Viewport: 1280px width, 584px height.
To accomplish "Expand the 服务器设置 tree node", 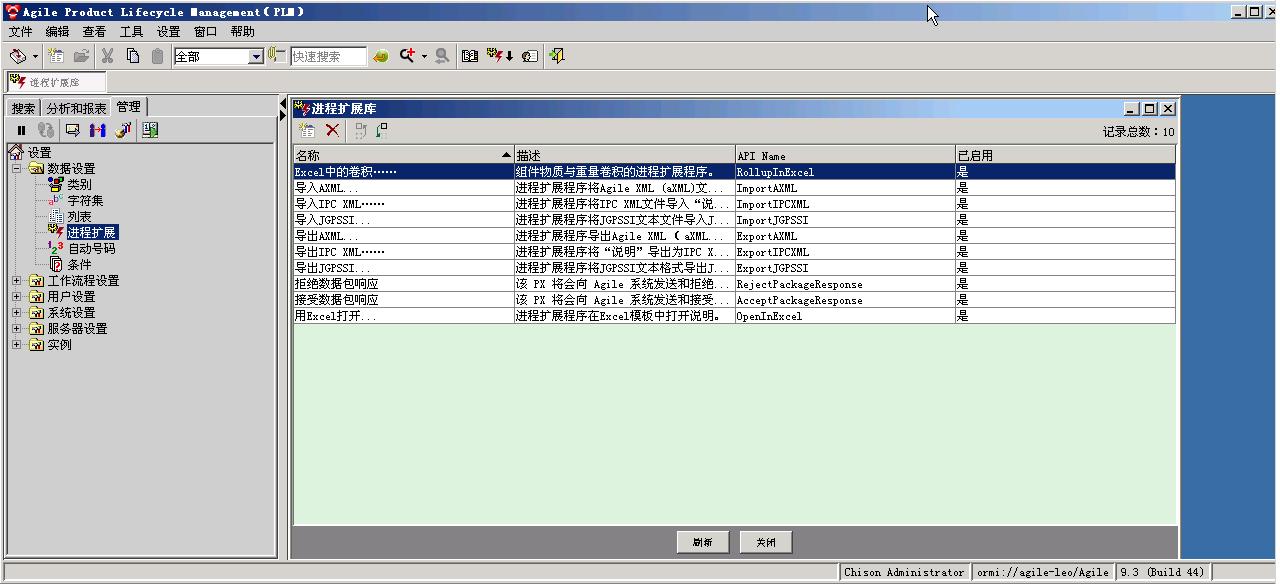I will pyautogui.click(x=16, y=329).
